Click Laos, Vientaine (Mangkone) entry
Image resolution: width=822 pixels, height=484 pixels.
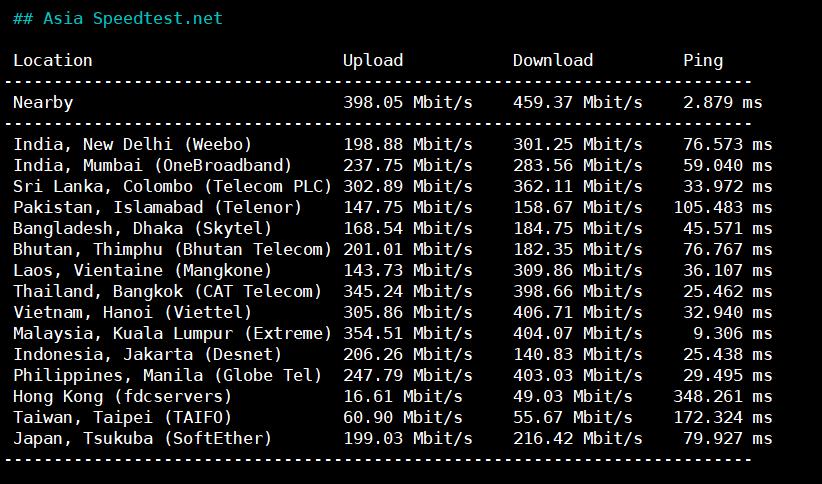click(142, 270)
